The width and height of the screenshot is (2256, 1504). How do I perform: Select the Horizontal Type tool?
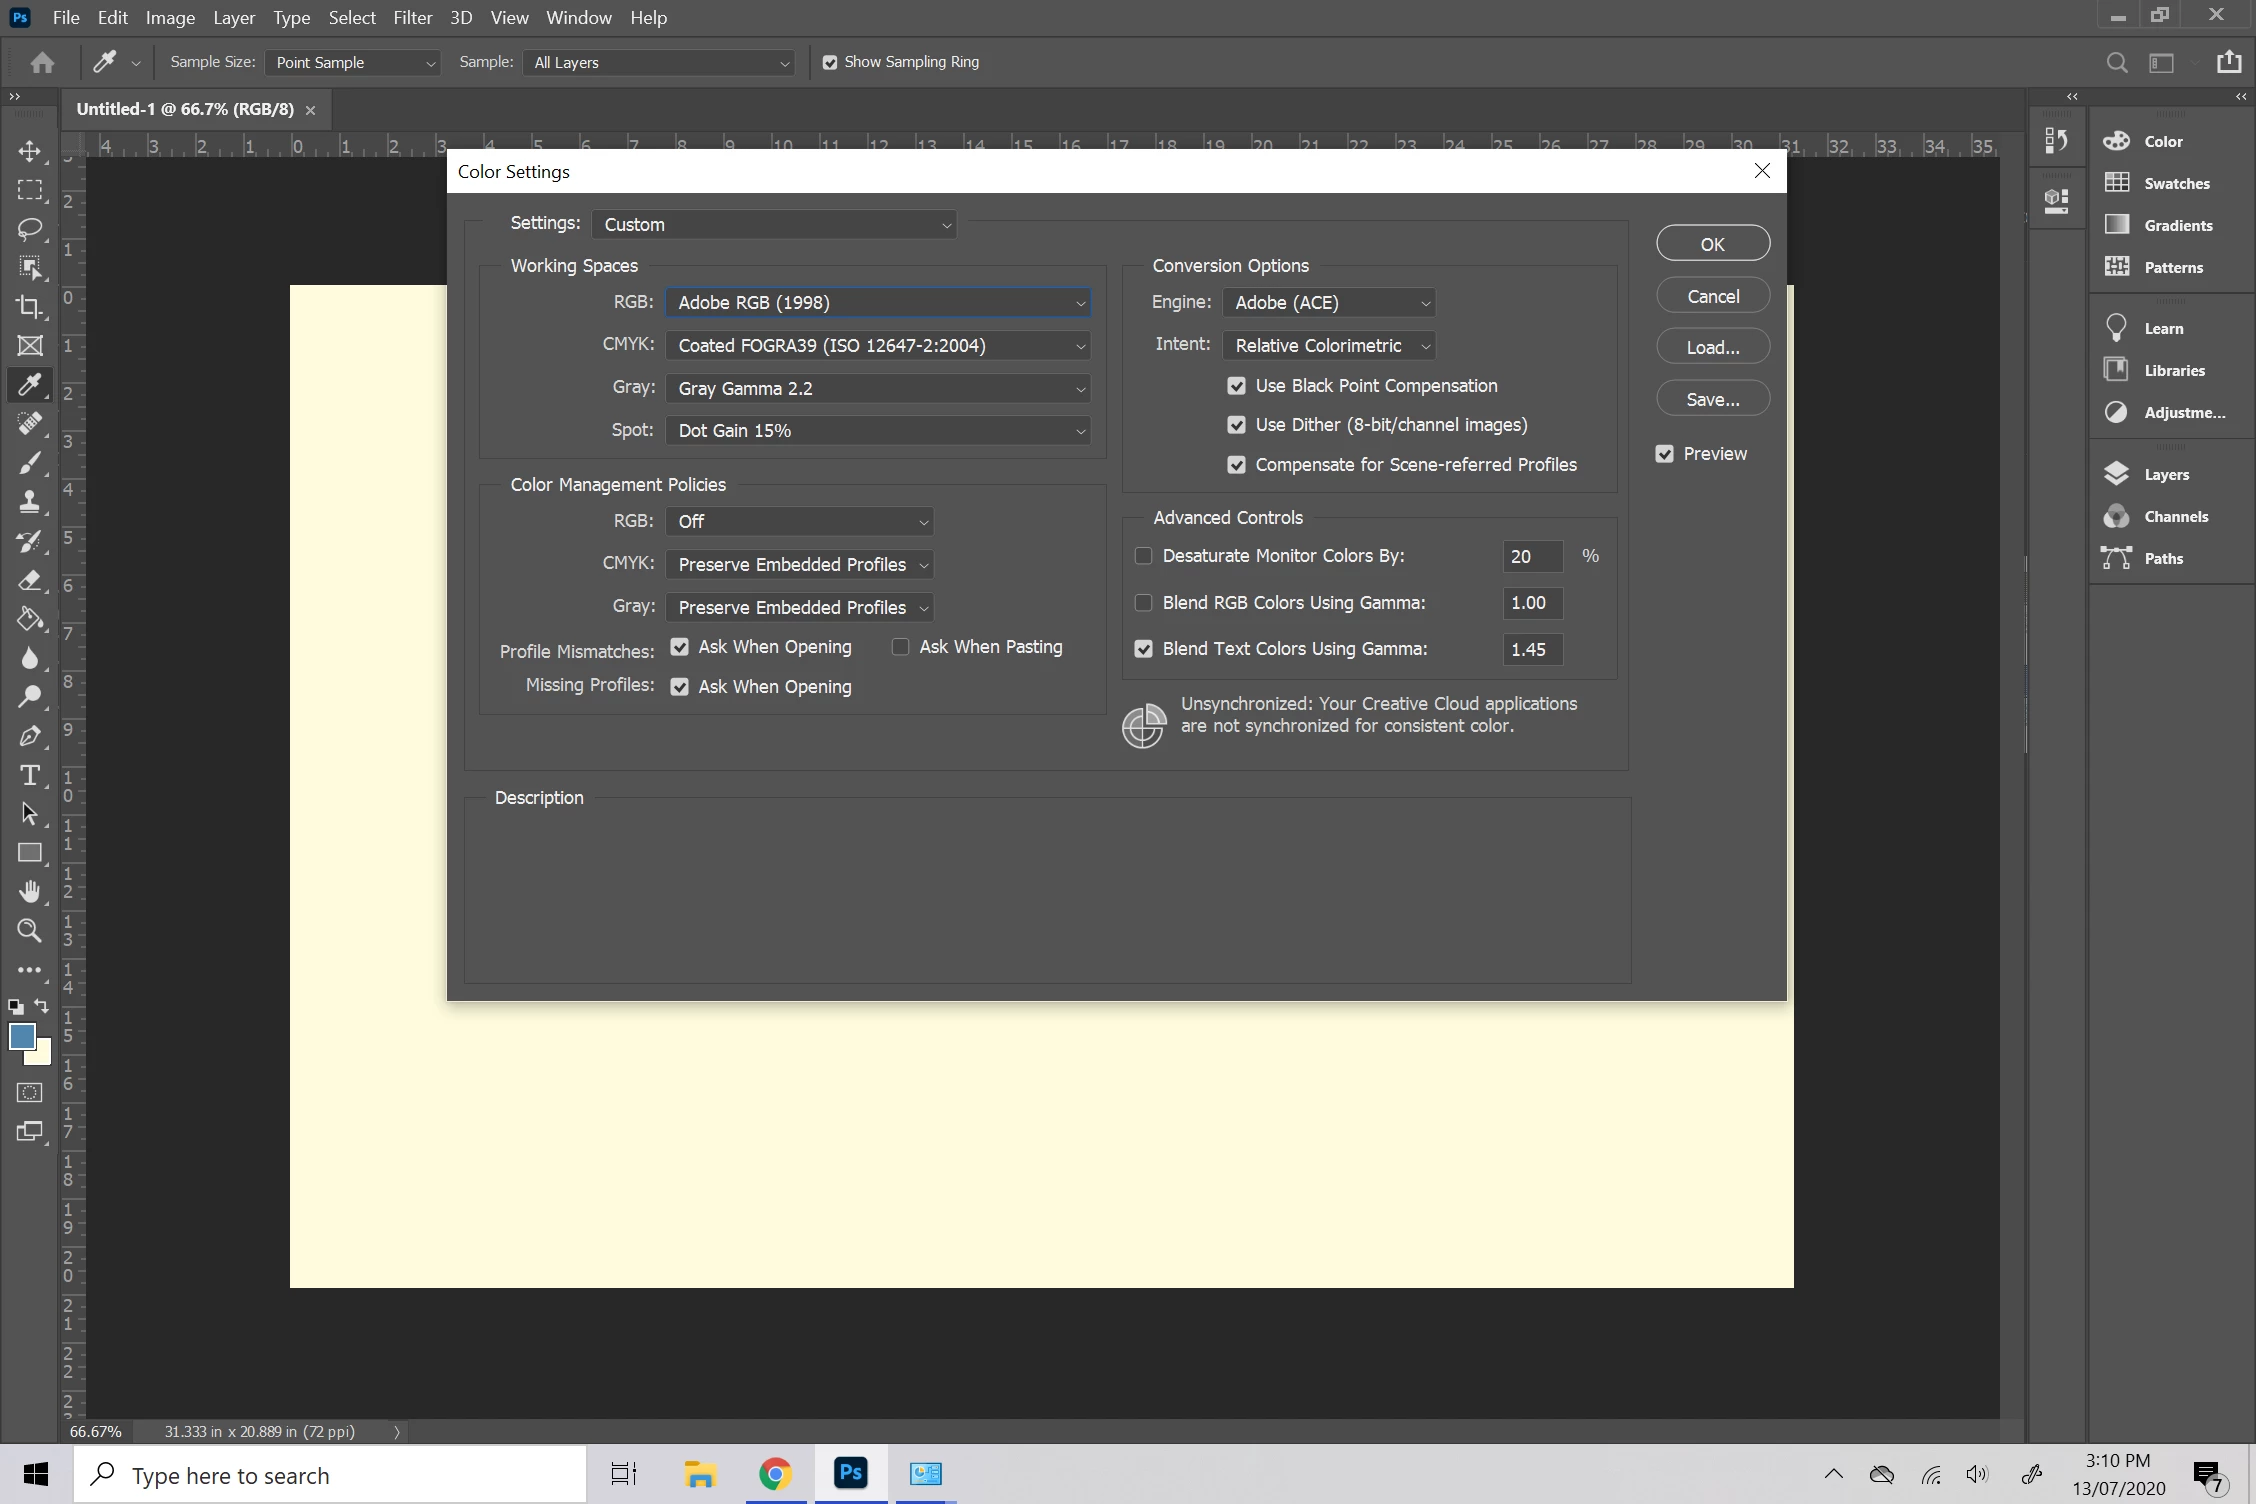(30, 775)
